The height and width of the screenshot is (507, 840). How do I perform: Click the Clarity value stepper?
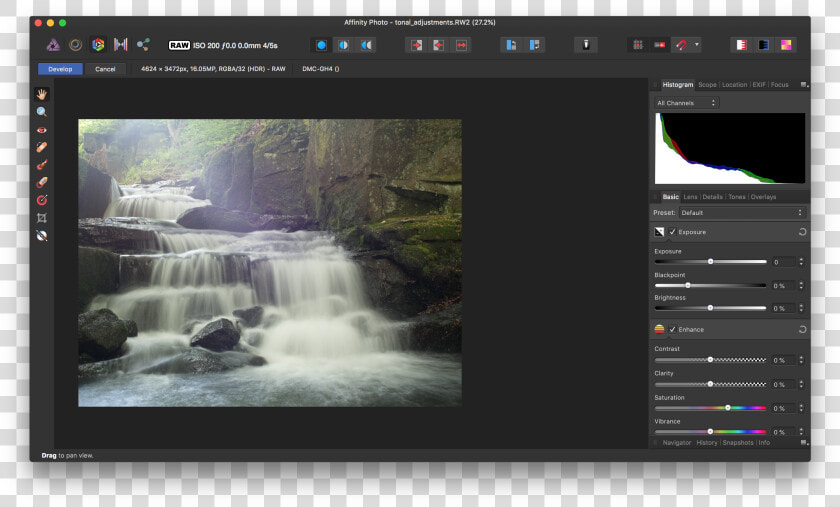[801, 384]
